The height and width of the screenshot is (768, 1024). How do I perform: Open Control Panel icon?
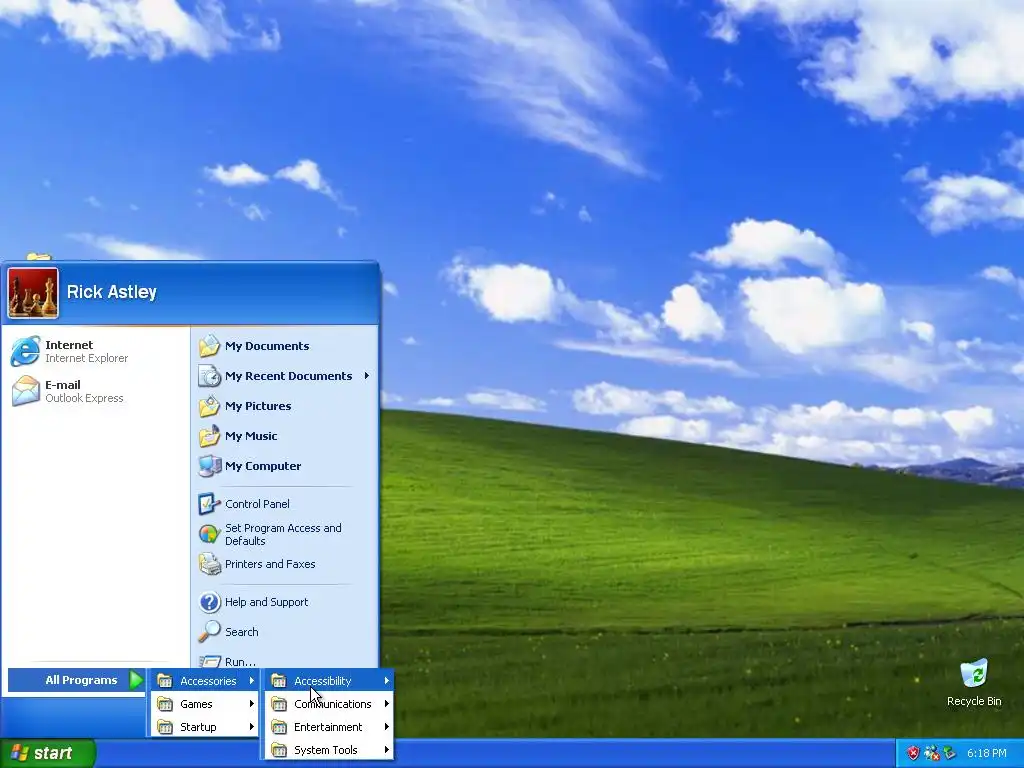210,504
